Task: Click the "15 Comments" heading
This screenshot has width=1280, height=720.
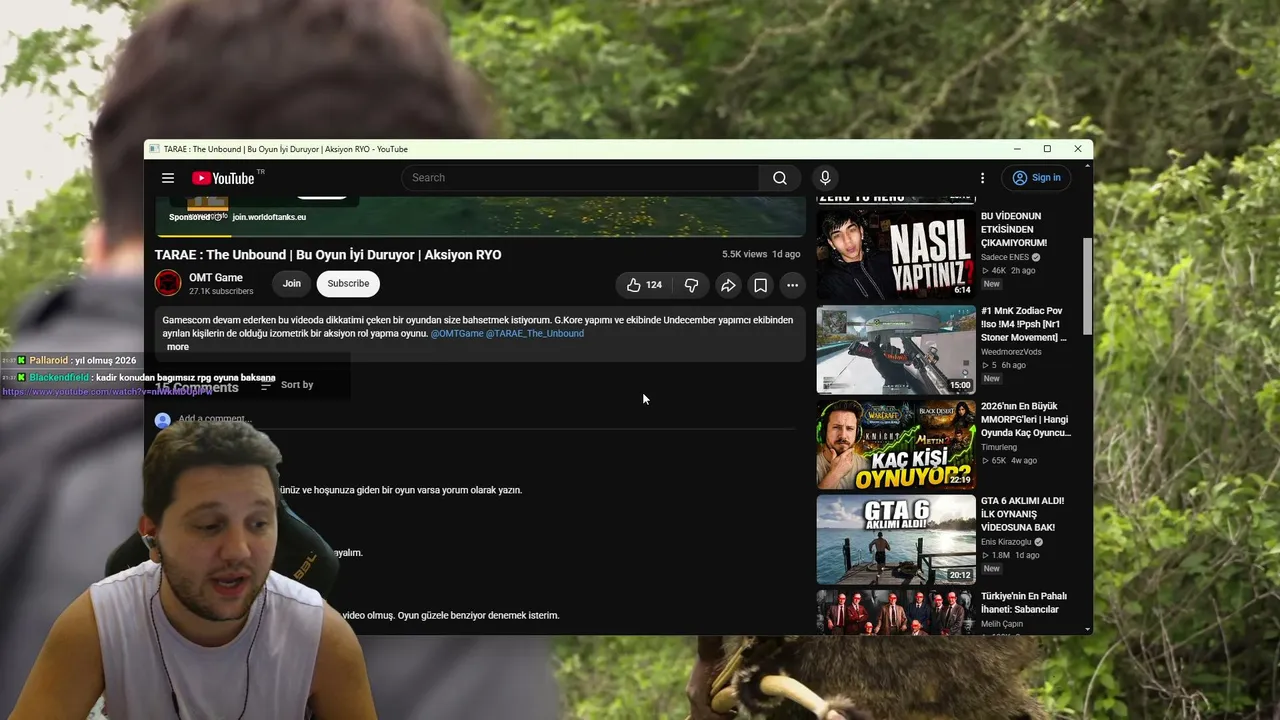Action: point(197,388)
